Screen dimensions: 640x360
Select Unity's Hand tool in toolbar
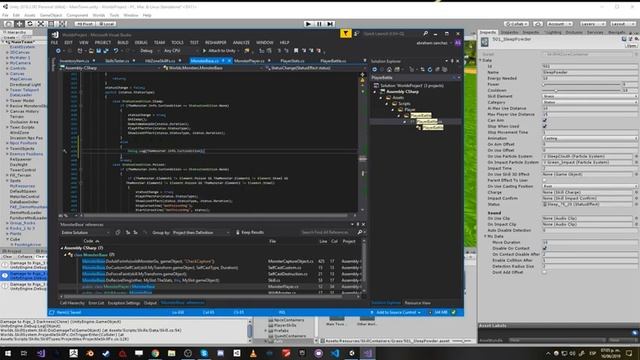tap(9, 24)
